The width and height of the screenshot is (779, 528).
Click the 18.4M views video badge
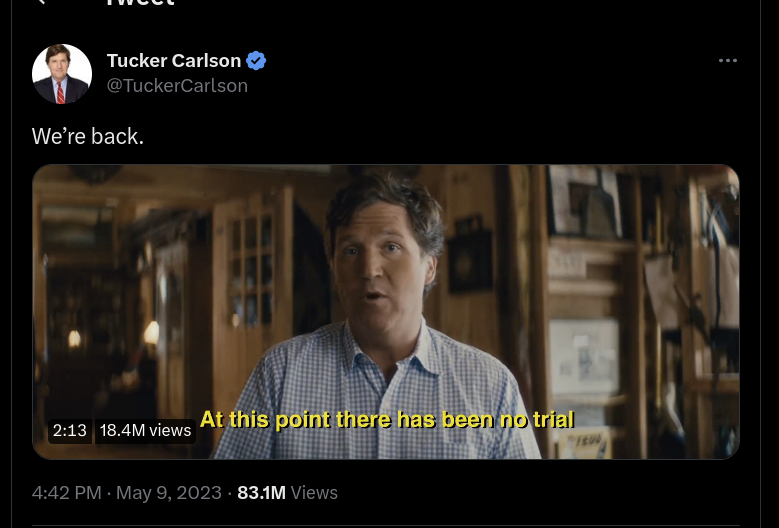pyautogui.click(x=145, y=430)
